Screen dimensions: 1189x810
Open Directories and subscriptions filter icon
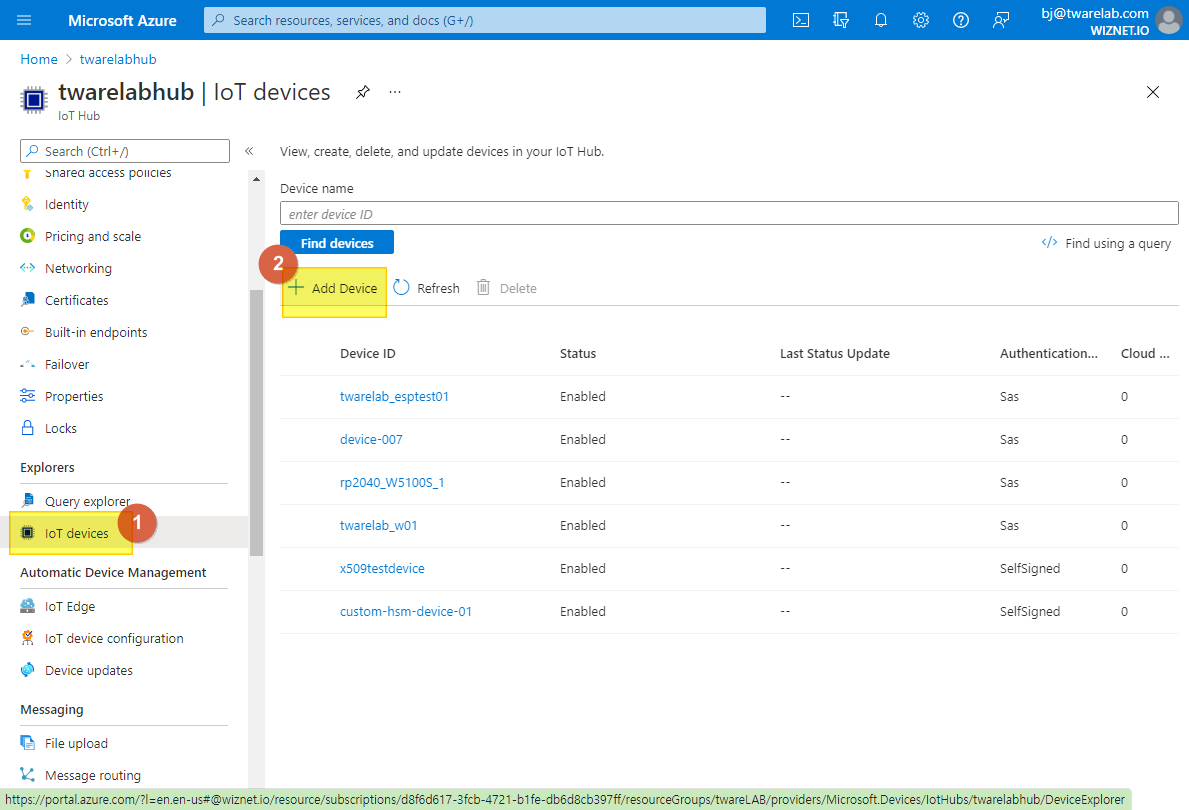[x=841, y=20]
